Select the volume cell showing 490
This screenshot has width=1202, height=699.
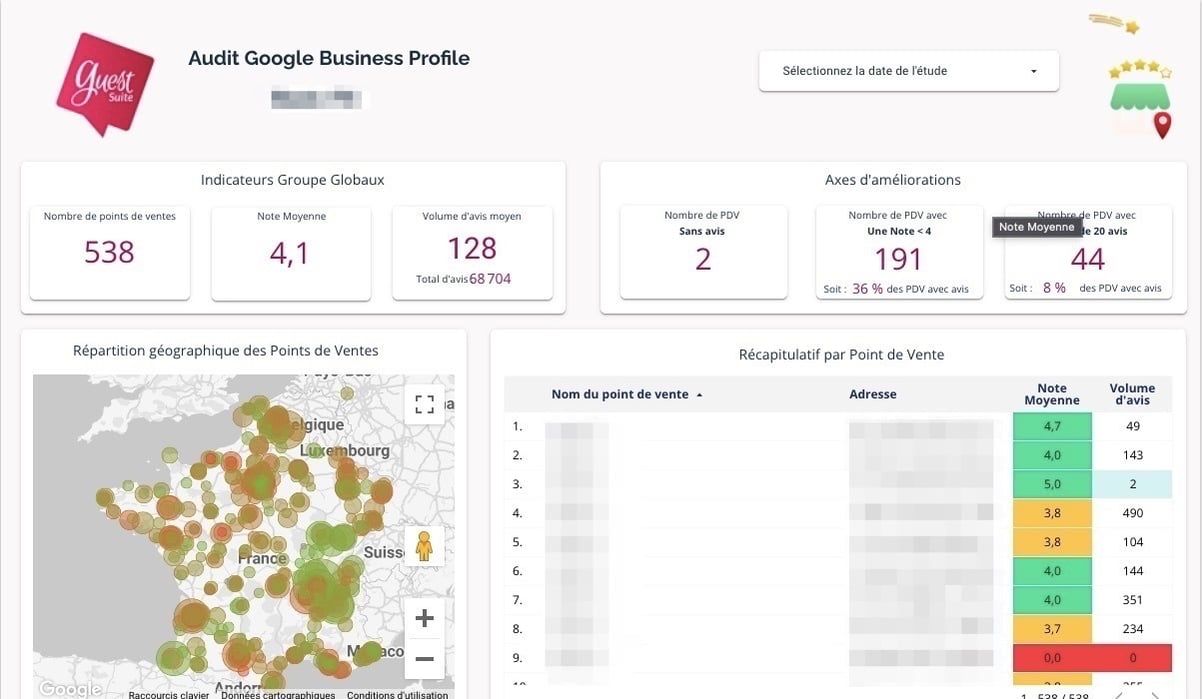coord(1132,513)
